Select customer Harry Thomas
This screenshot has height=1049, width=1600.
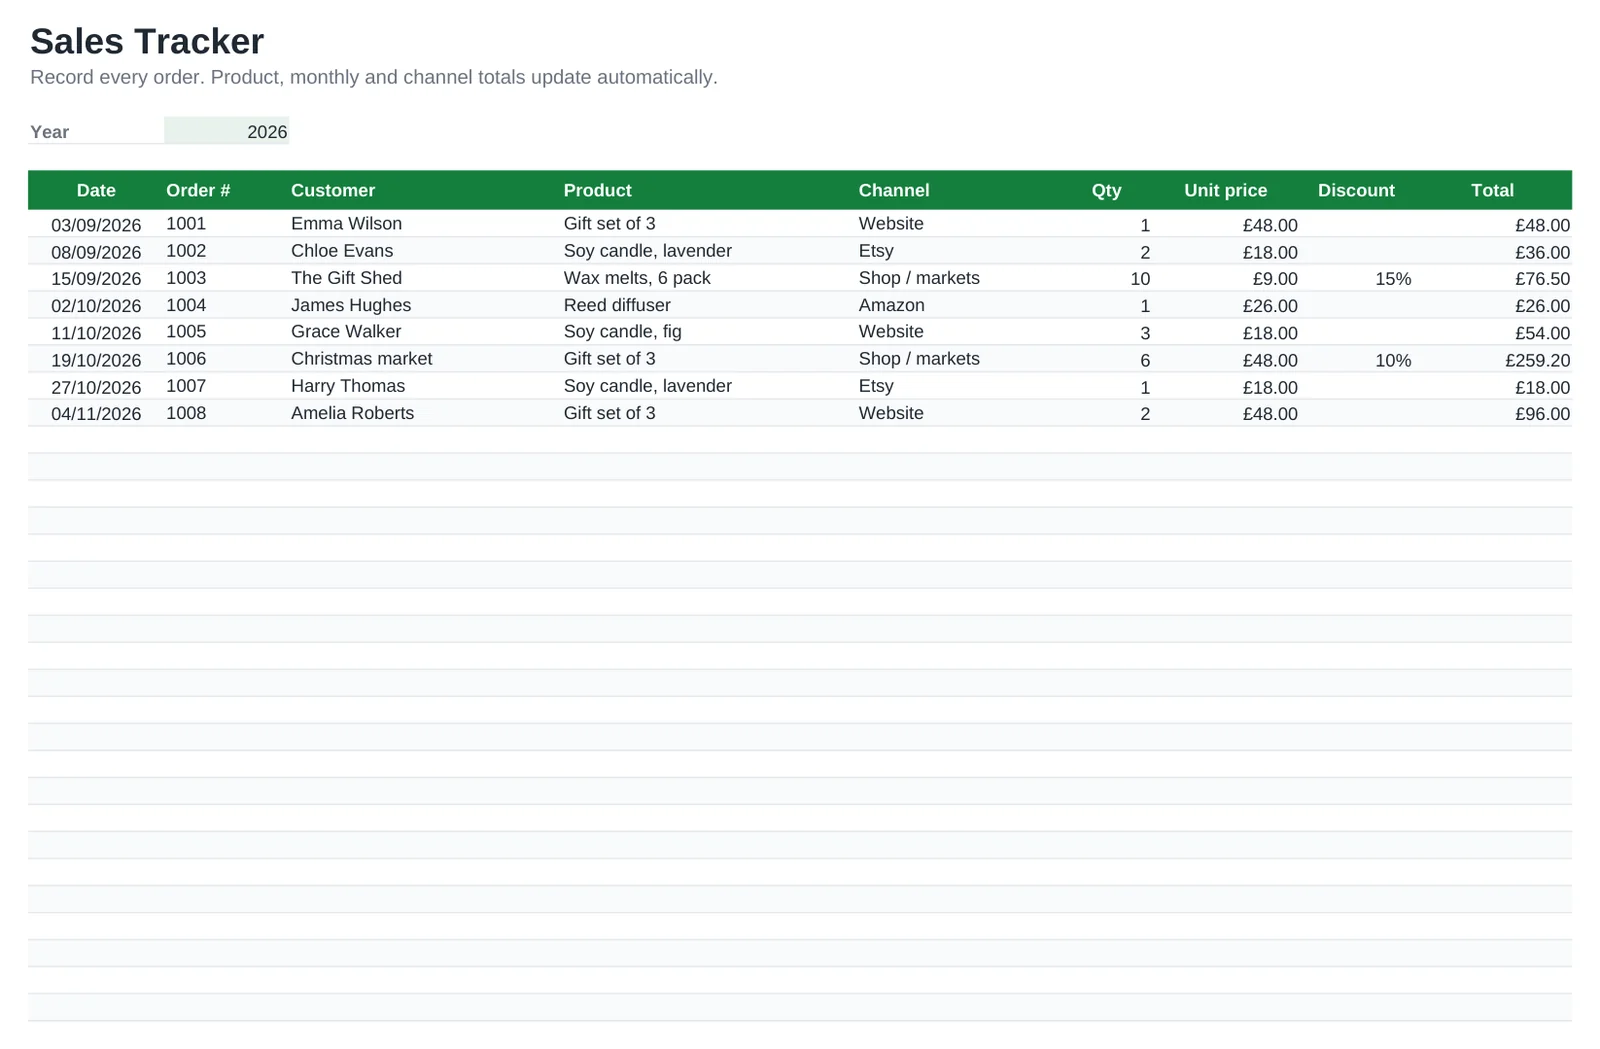pyautogui.click(x=348, y=386)
